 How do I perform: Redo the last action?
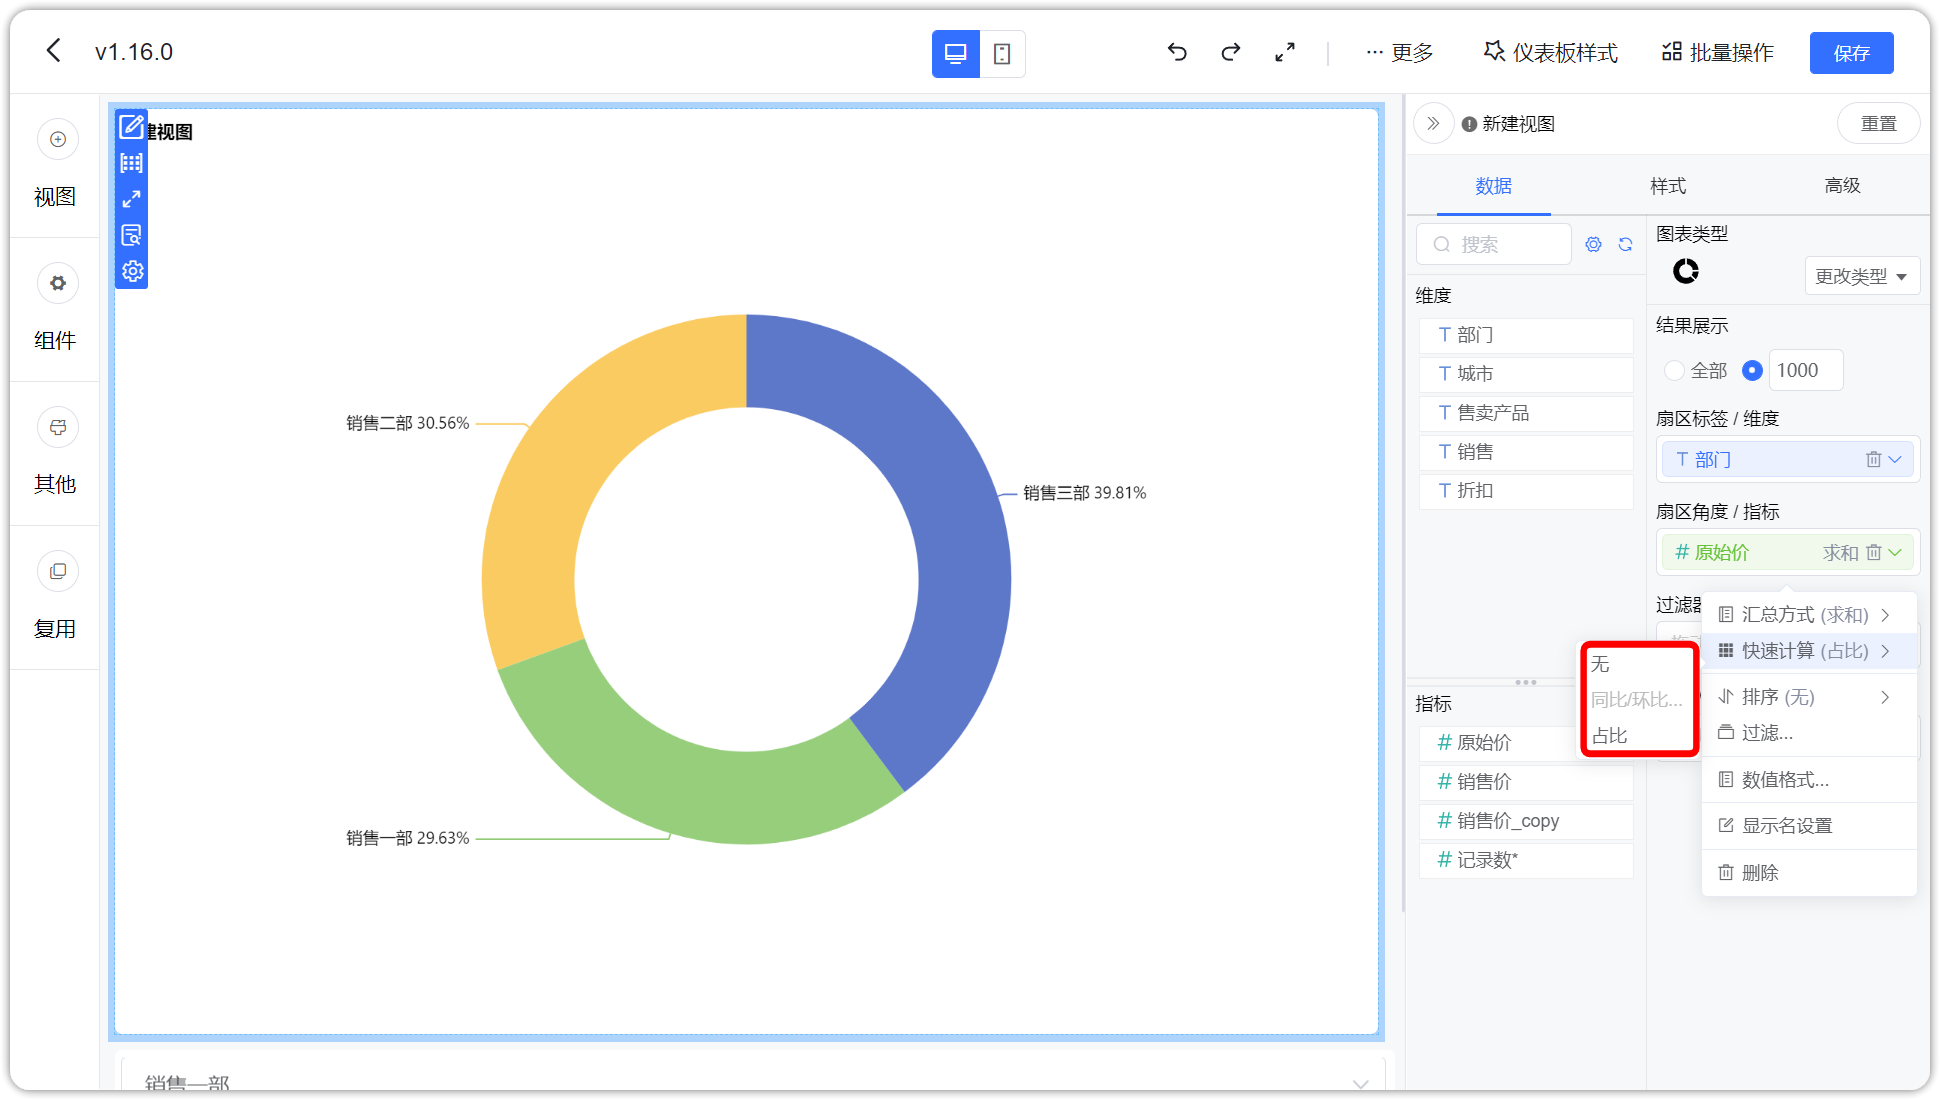[1231, 52]
